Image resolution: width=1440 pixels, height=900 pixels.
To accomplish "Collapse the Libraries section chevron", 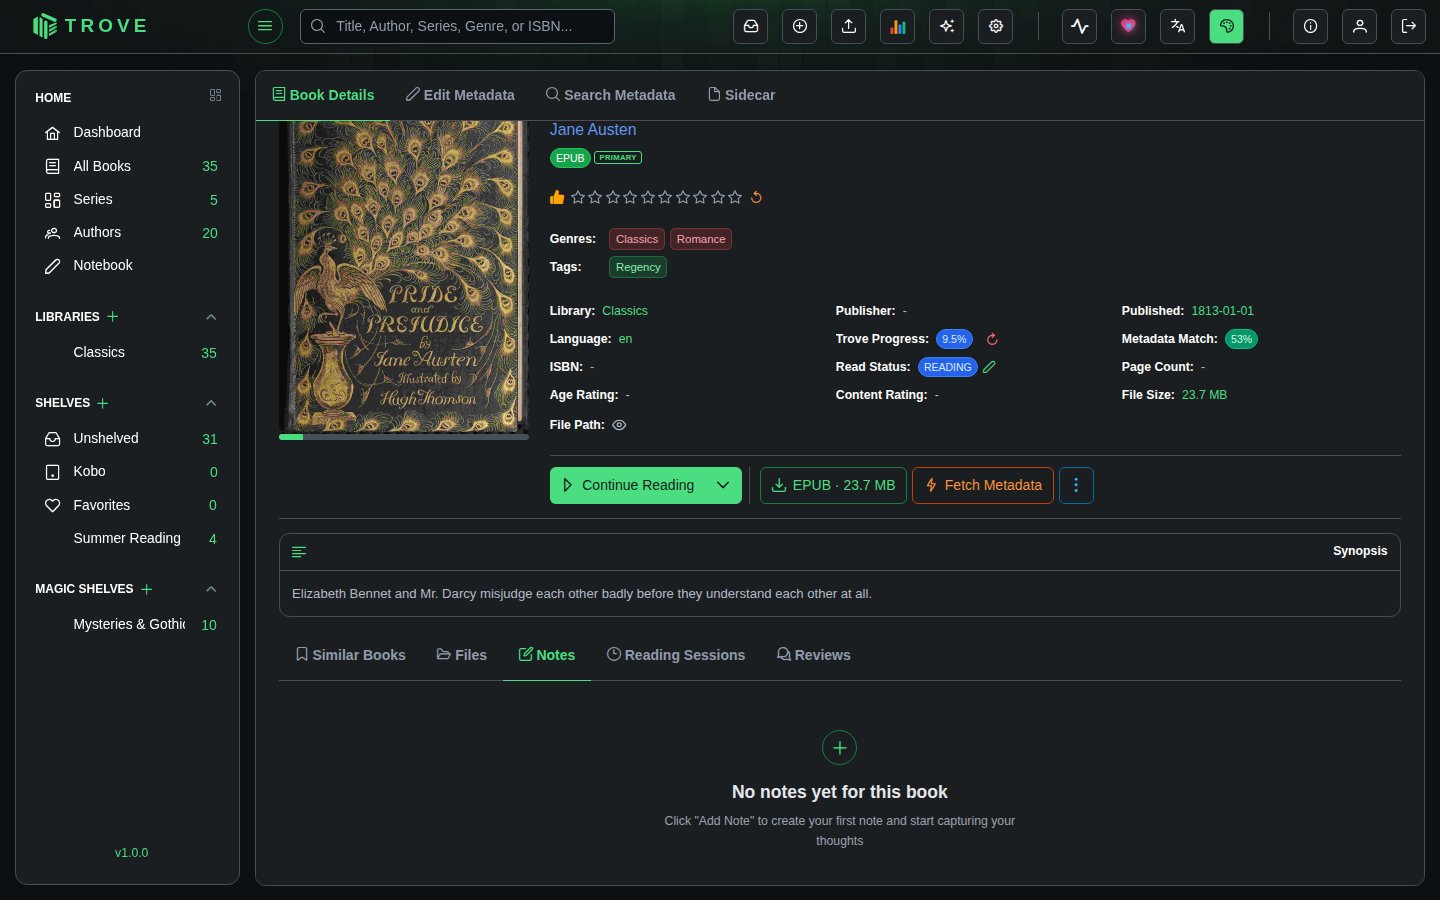I will tap(211, 317).
